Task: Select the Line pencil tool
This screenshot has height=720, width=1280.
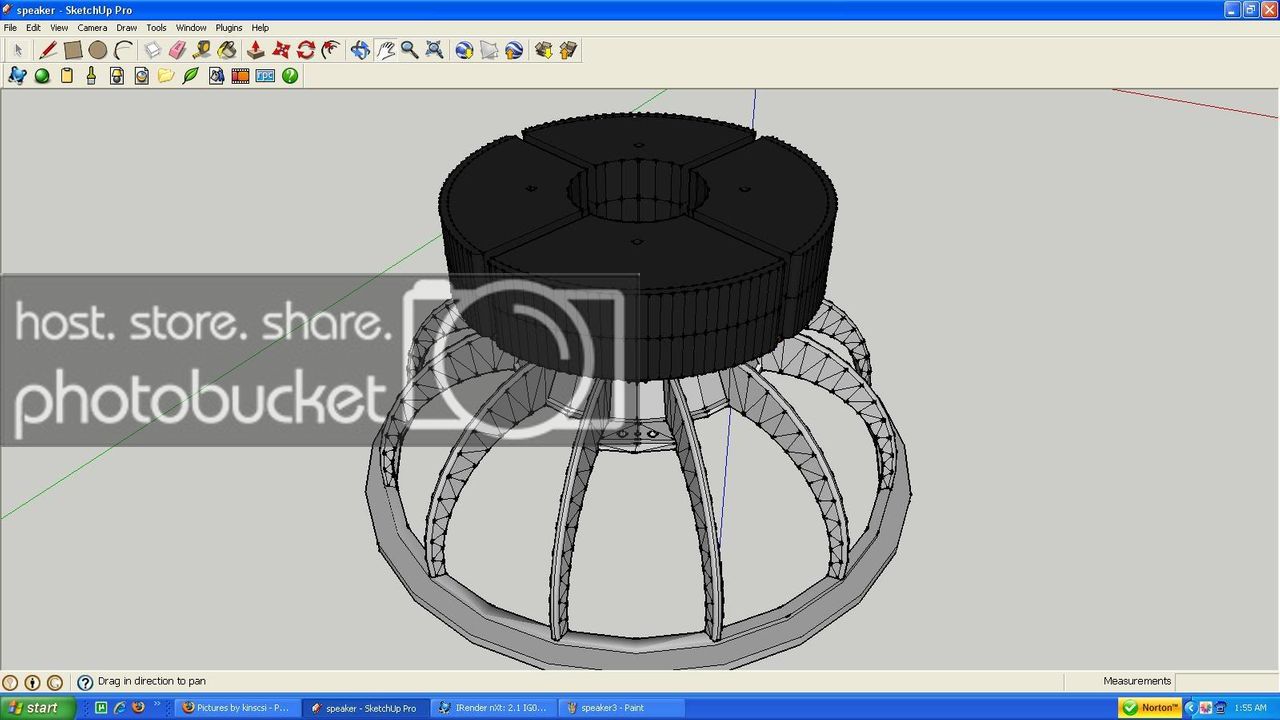Action: 48,50
